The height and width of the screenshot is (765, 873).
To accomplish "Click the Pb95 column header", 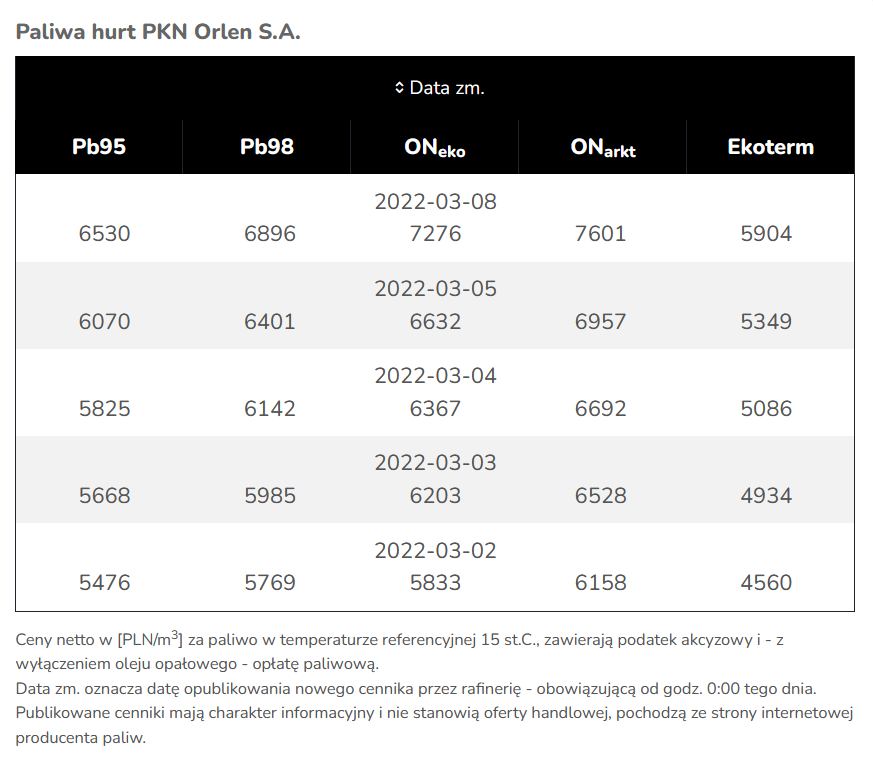I will 99,147.
